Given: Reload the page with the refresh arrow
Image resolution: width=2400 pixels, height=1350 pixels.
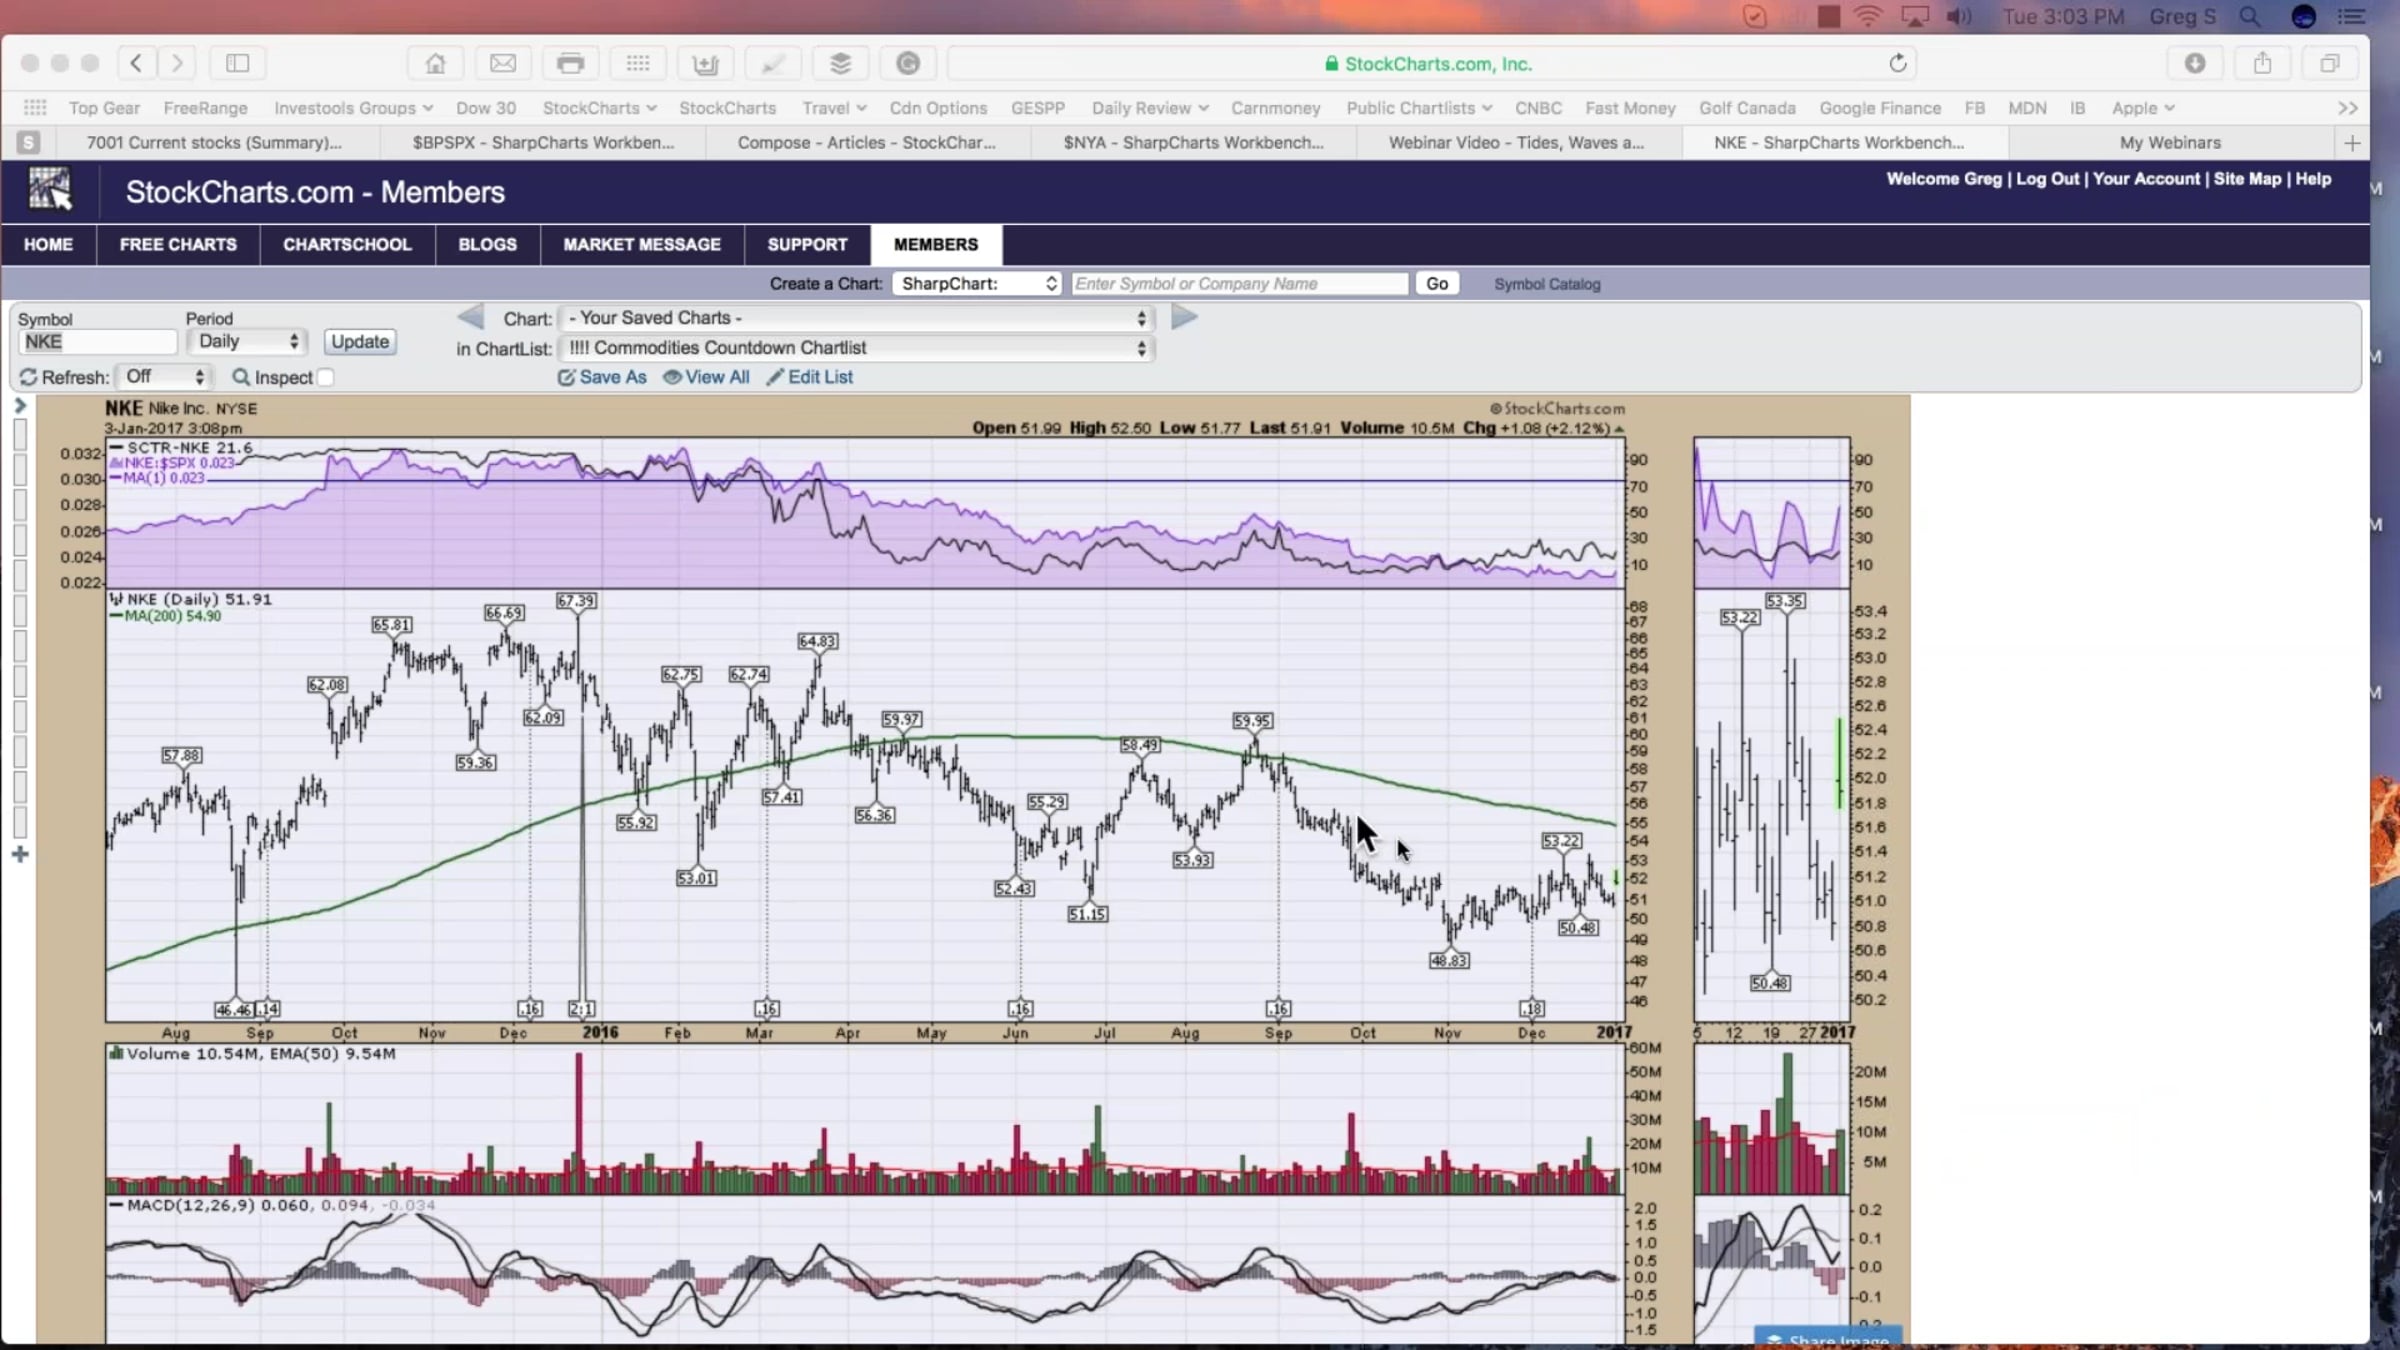Looking at the screenshot, I should coord(1898,63).
